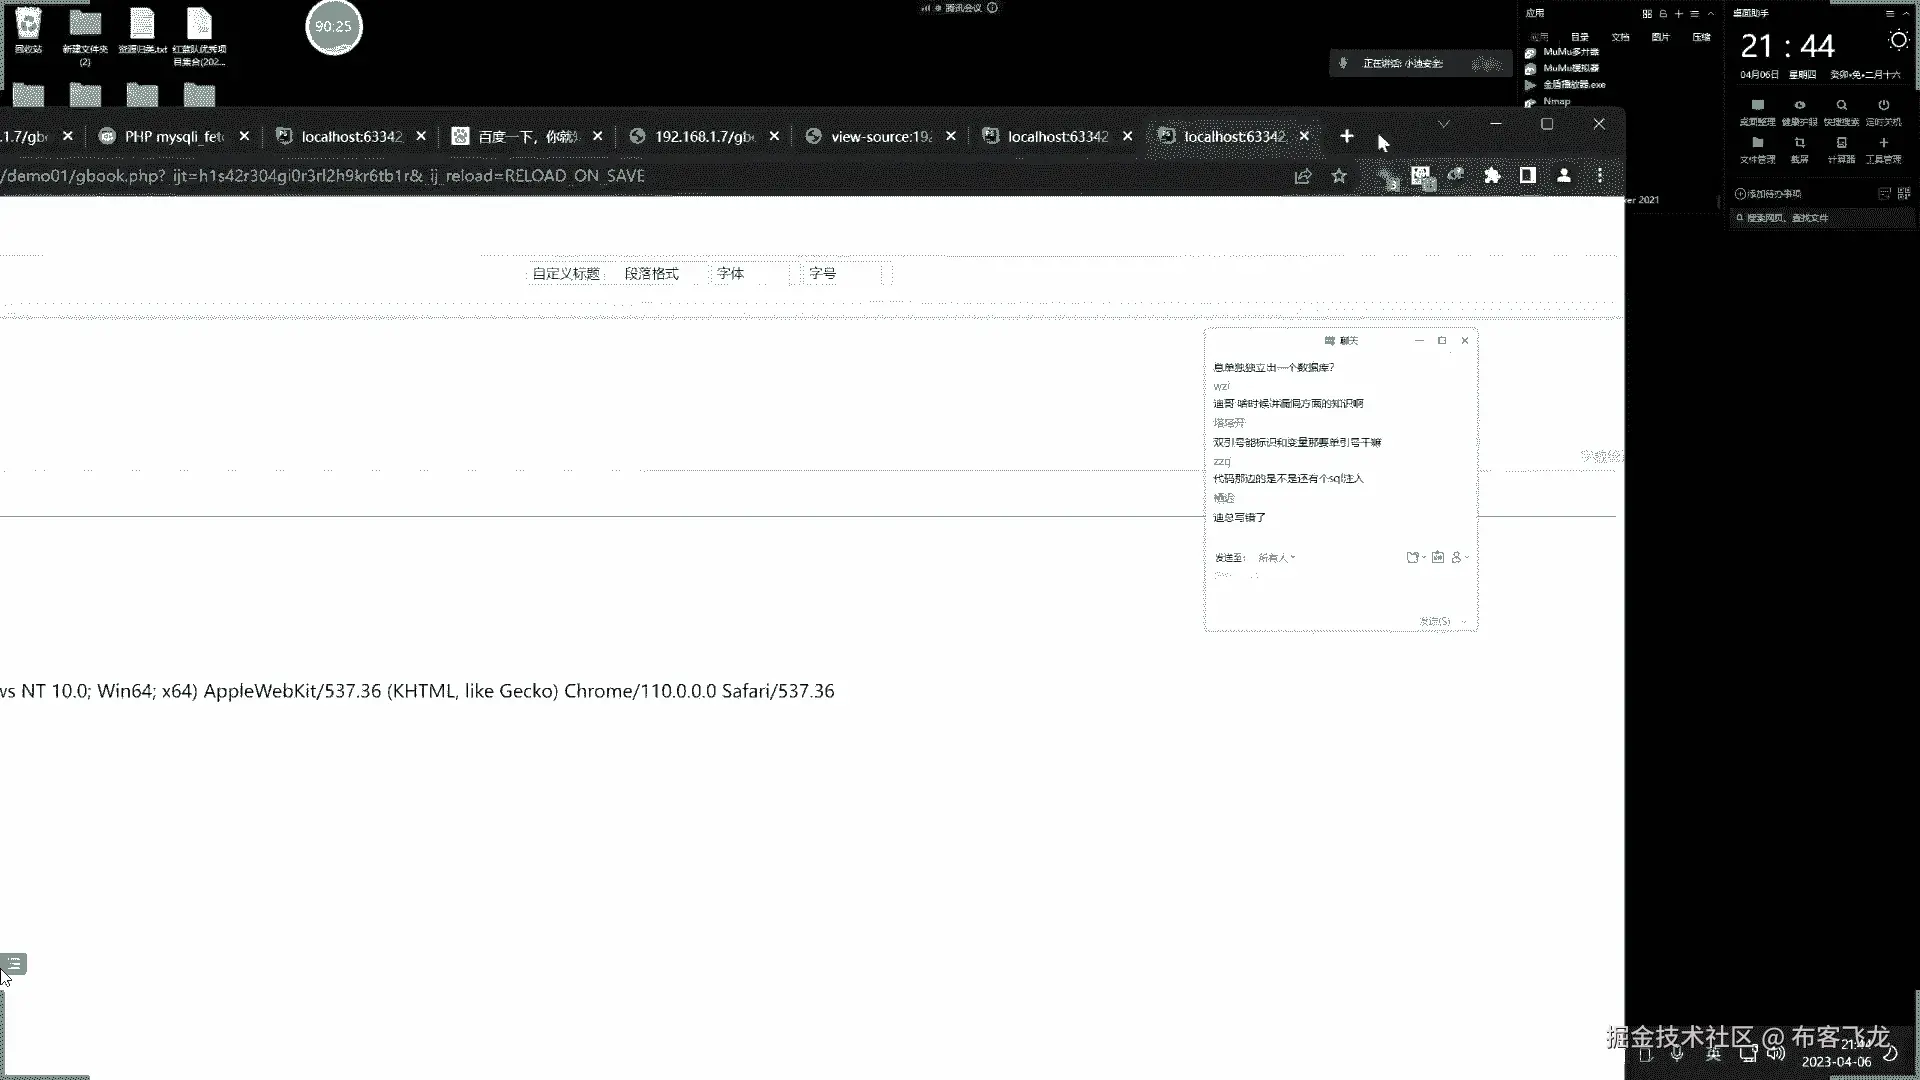This screenshot has height=1080, width=1920.
Task: Toggle the browser side panel icon
Action: [1527, 176]
